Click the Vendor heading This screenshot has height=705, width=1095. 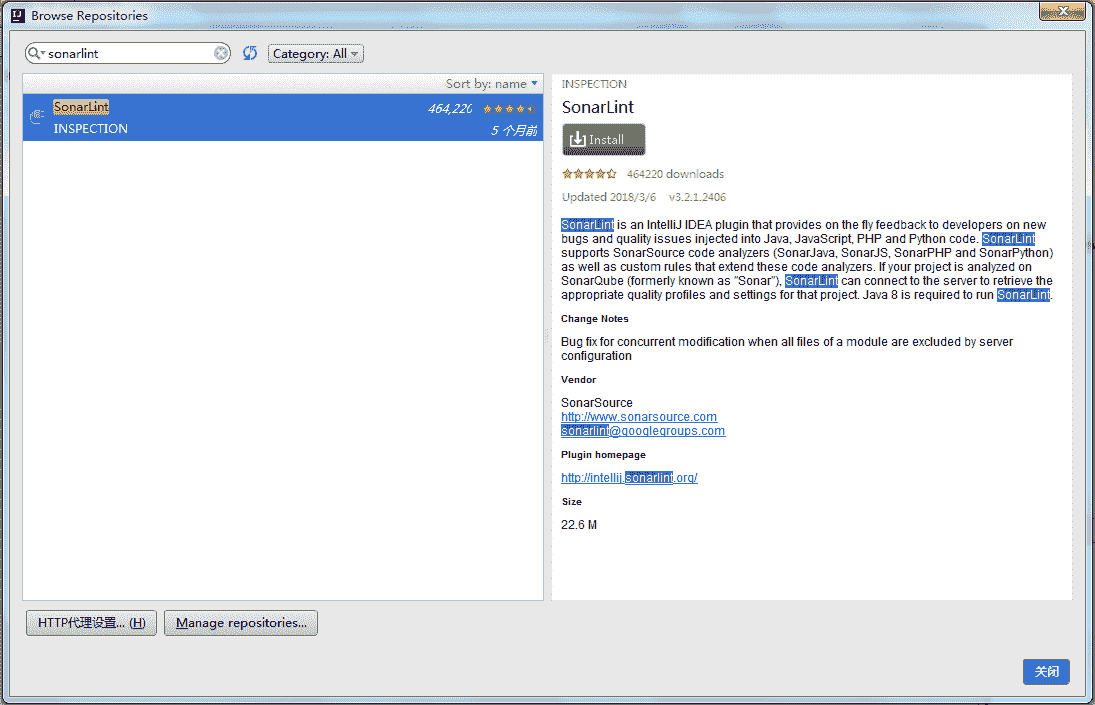click(579, 380)
